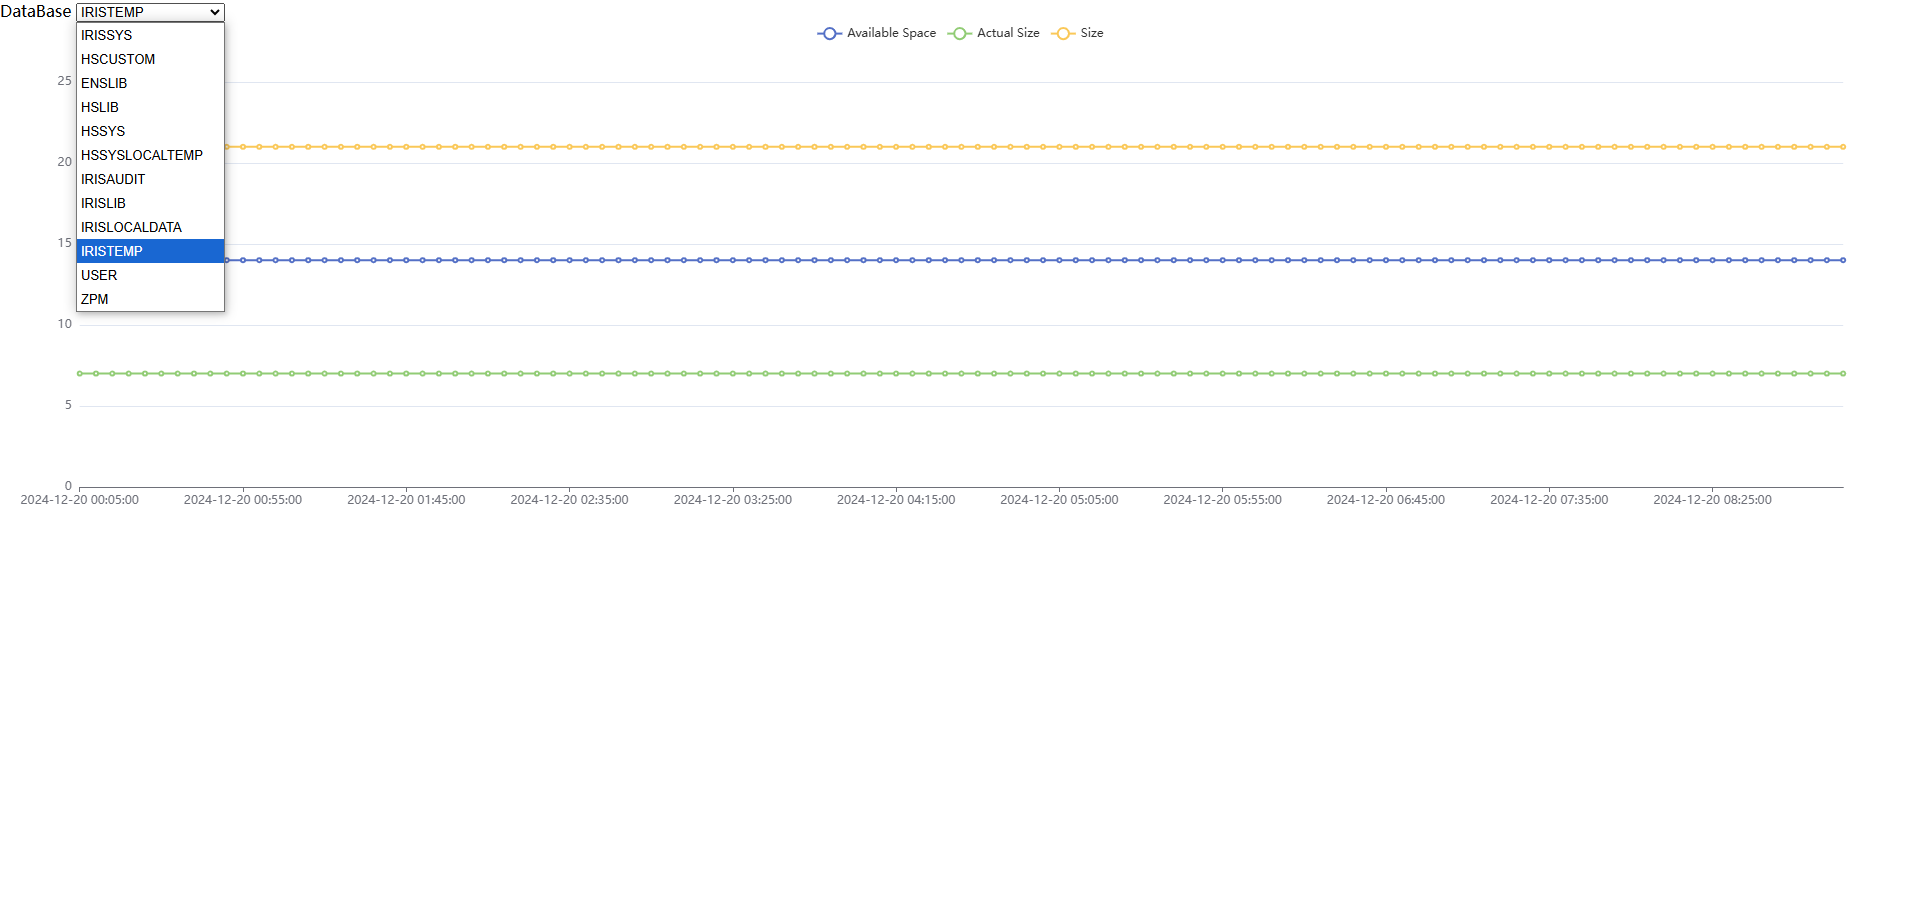Toggle the Available Space legend series
Image resolution: width=1920 pixels, height=919 pixels.
click(891, 33)
